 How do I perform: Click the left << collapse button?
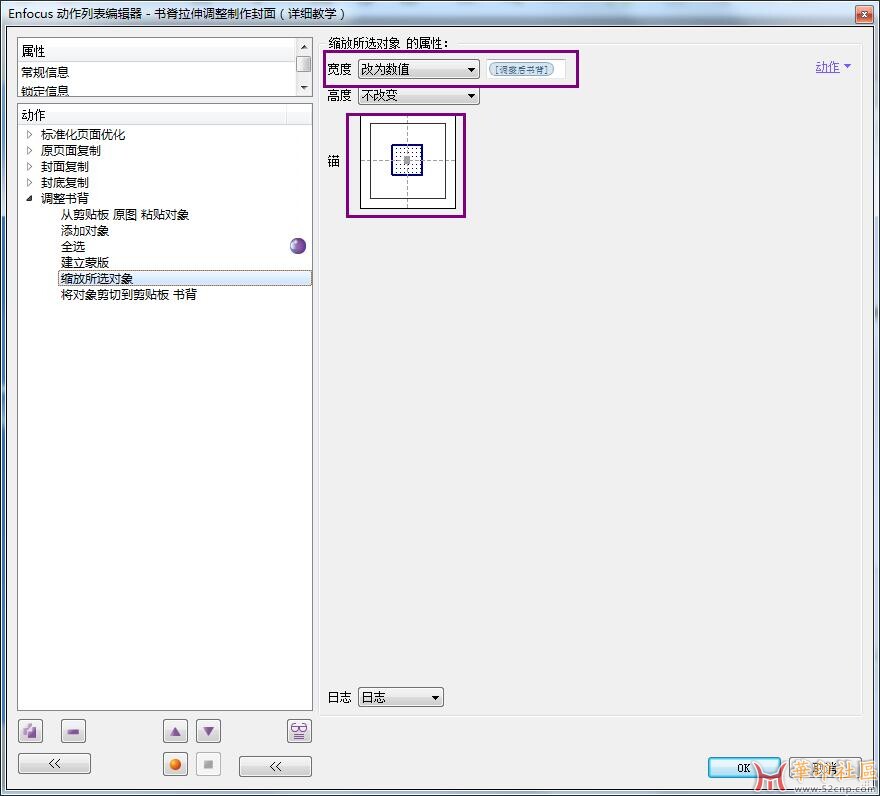pos(54,763)
